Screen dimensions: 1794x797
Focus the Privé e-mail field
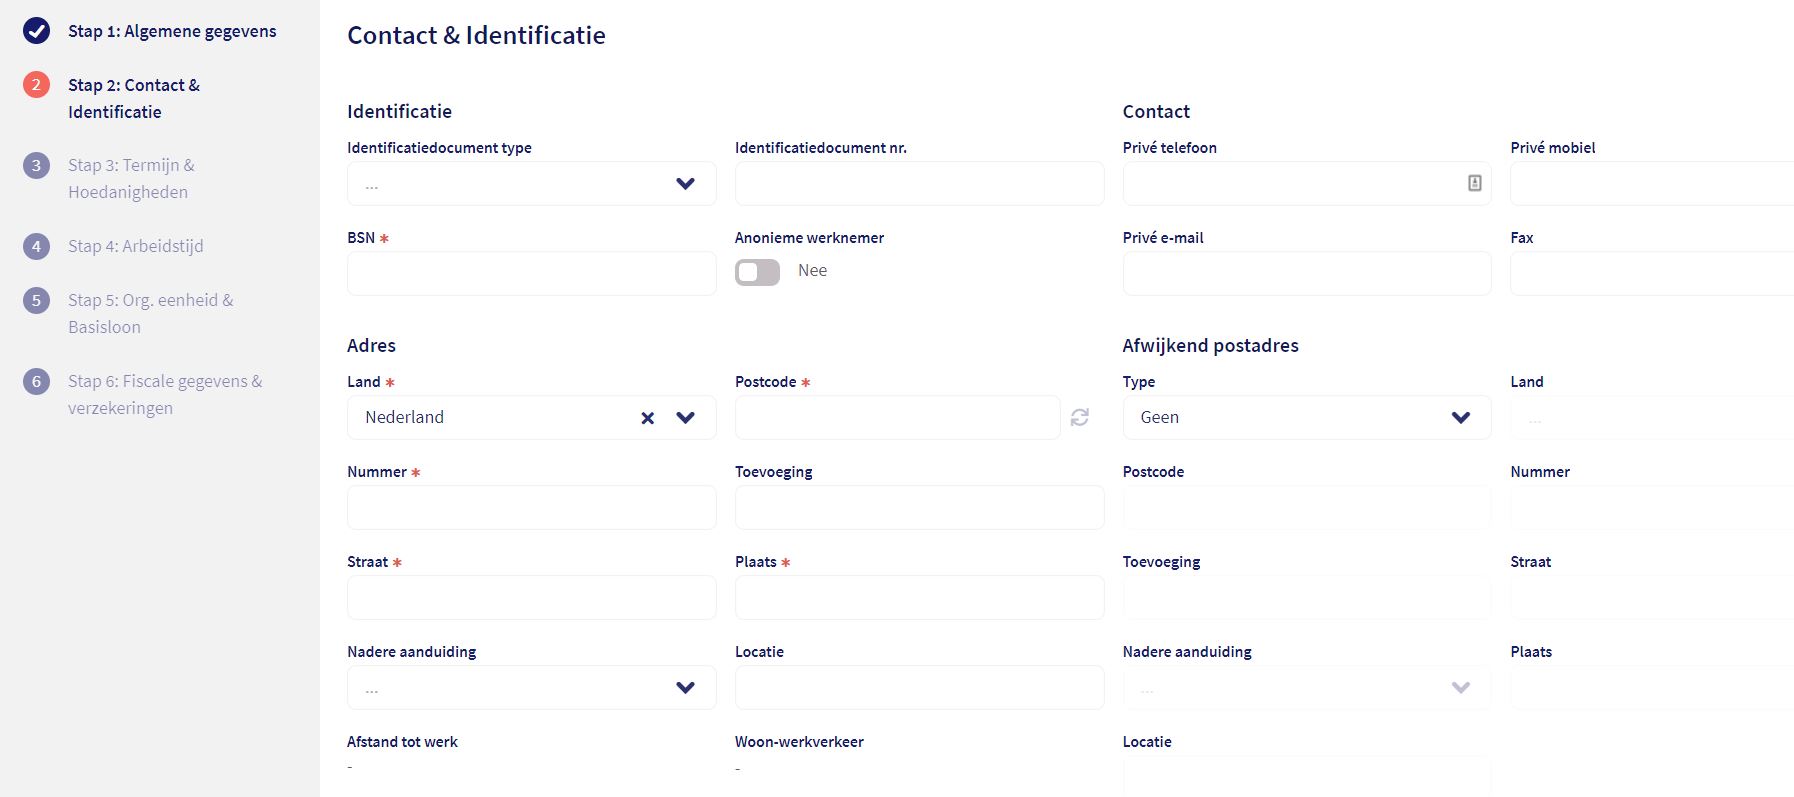click(1306, 274)
